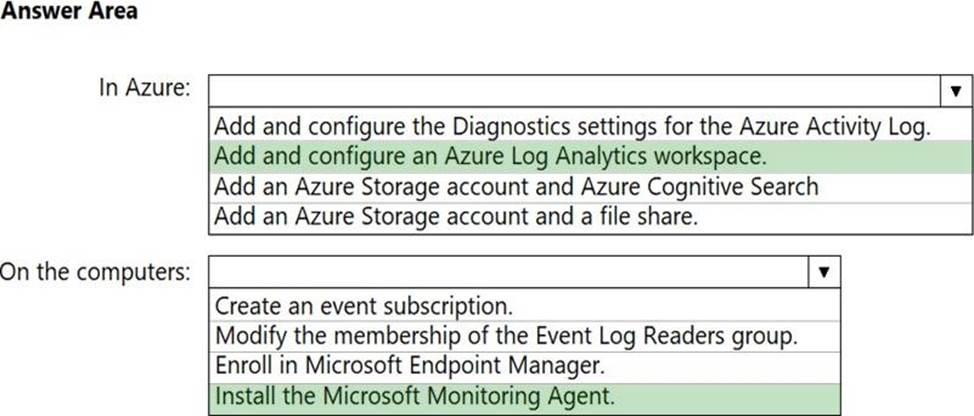The height and width of the screenshot is (416, 974).
Task: Click the empty On the computers combo field
Action: click(509, 272)
